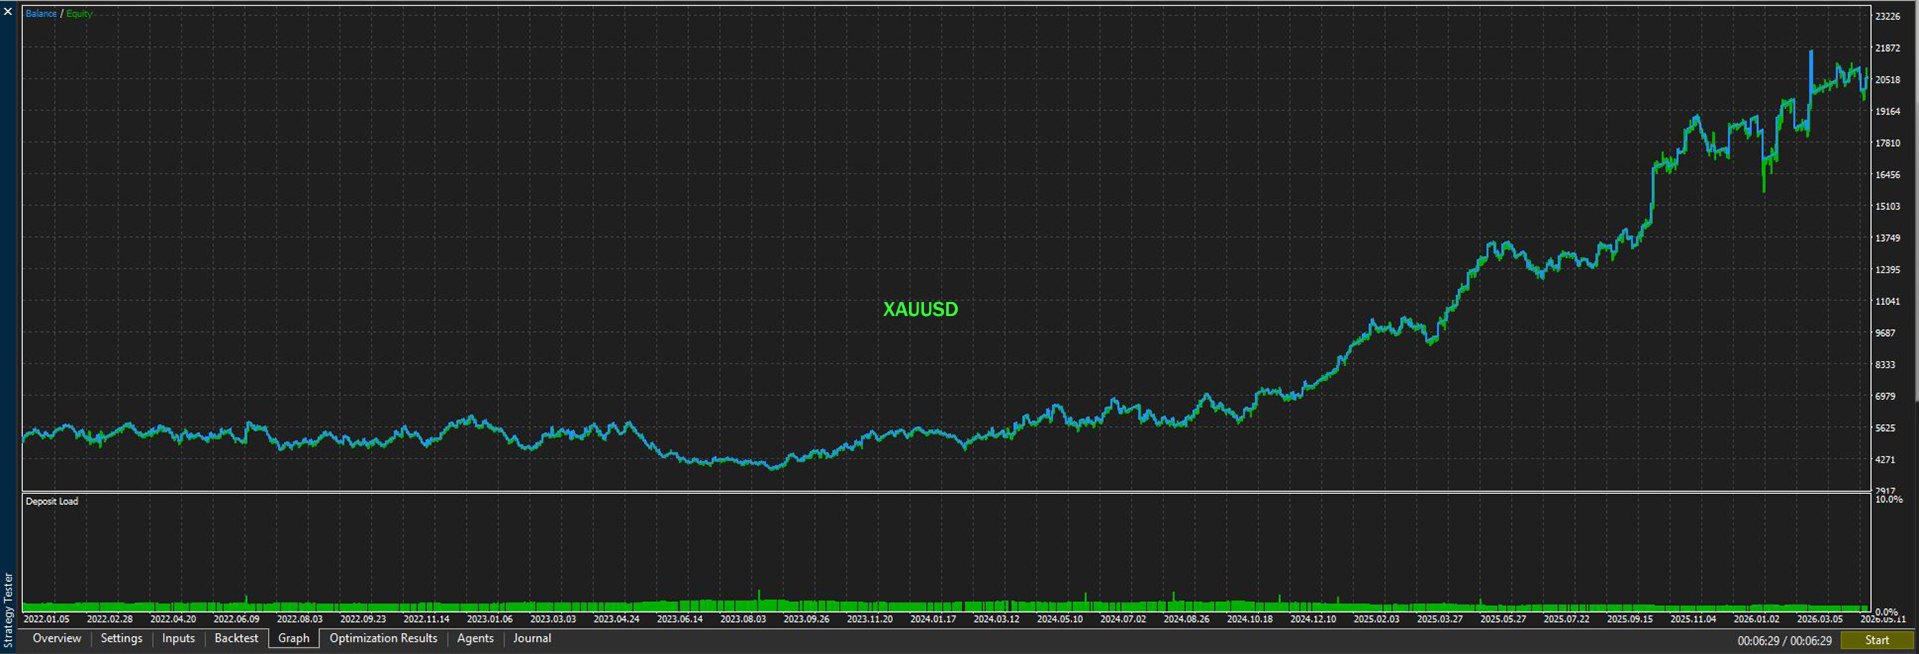Switch to the Overview tab
This screenshot has width=1919, height=654.
coord(57,639)
